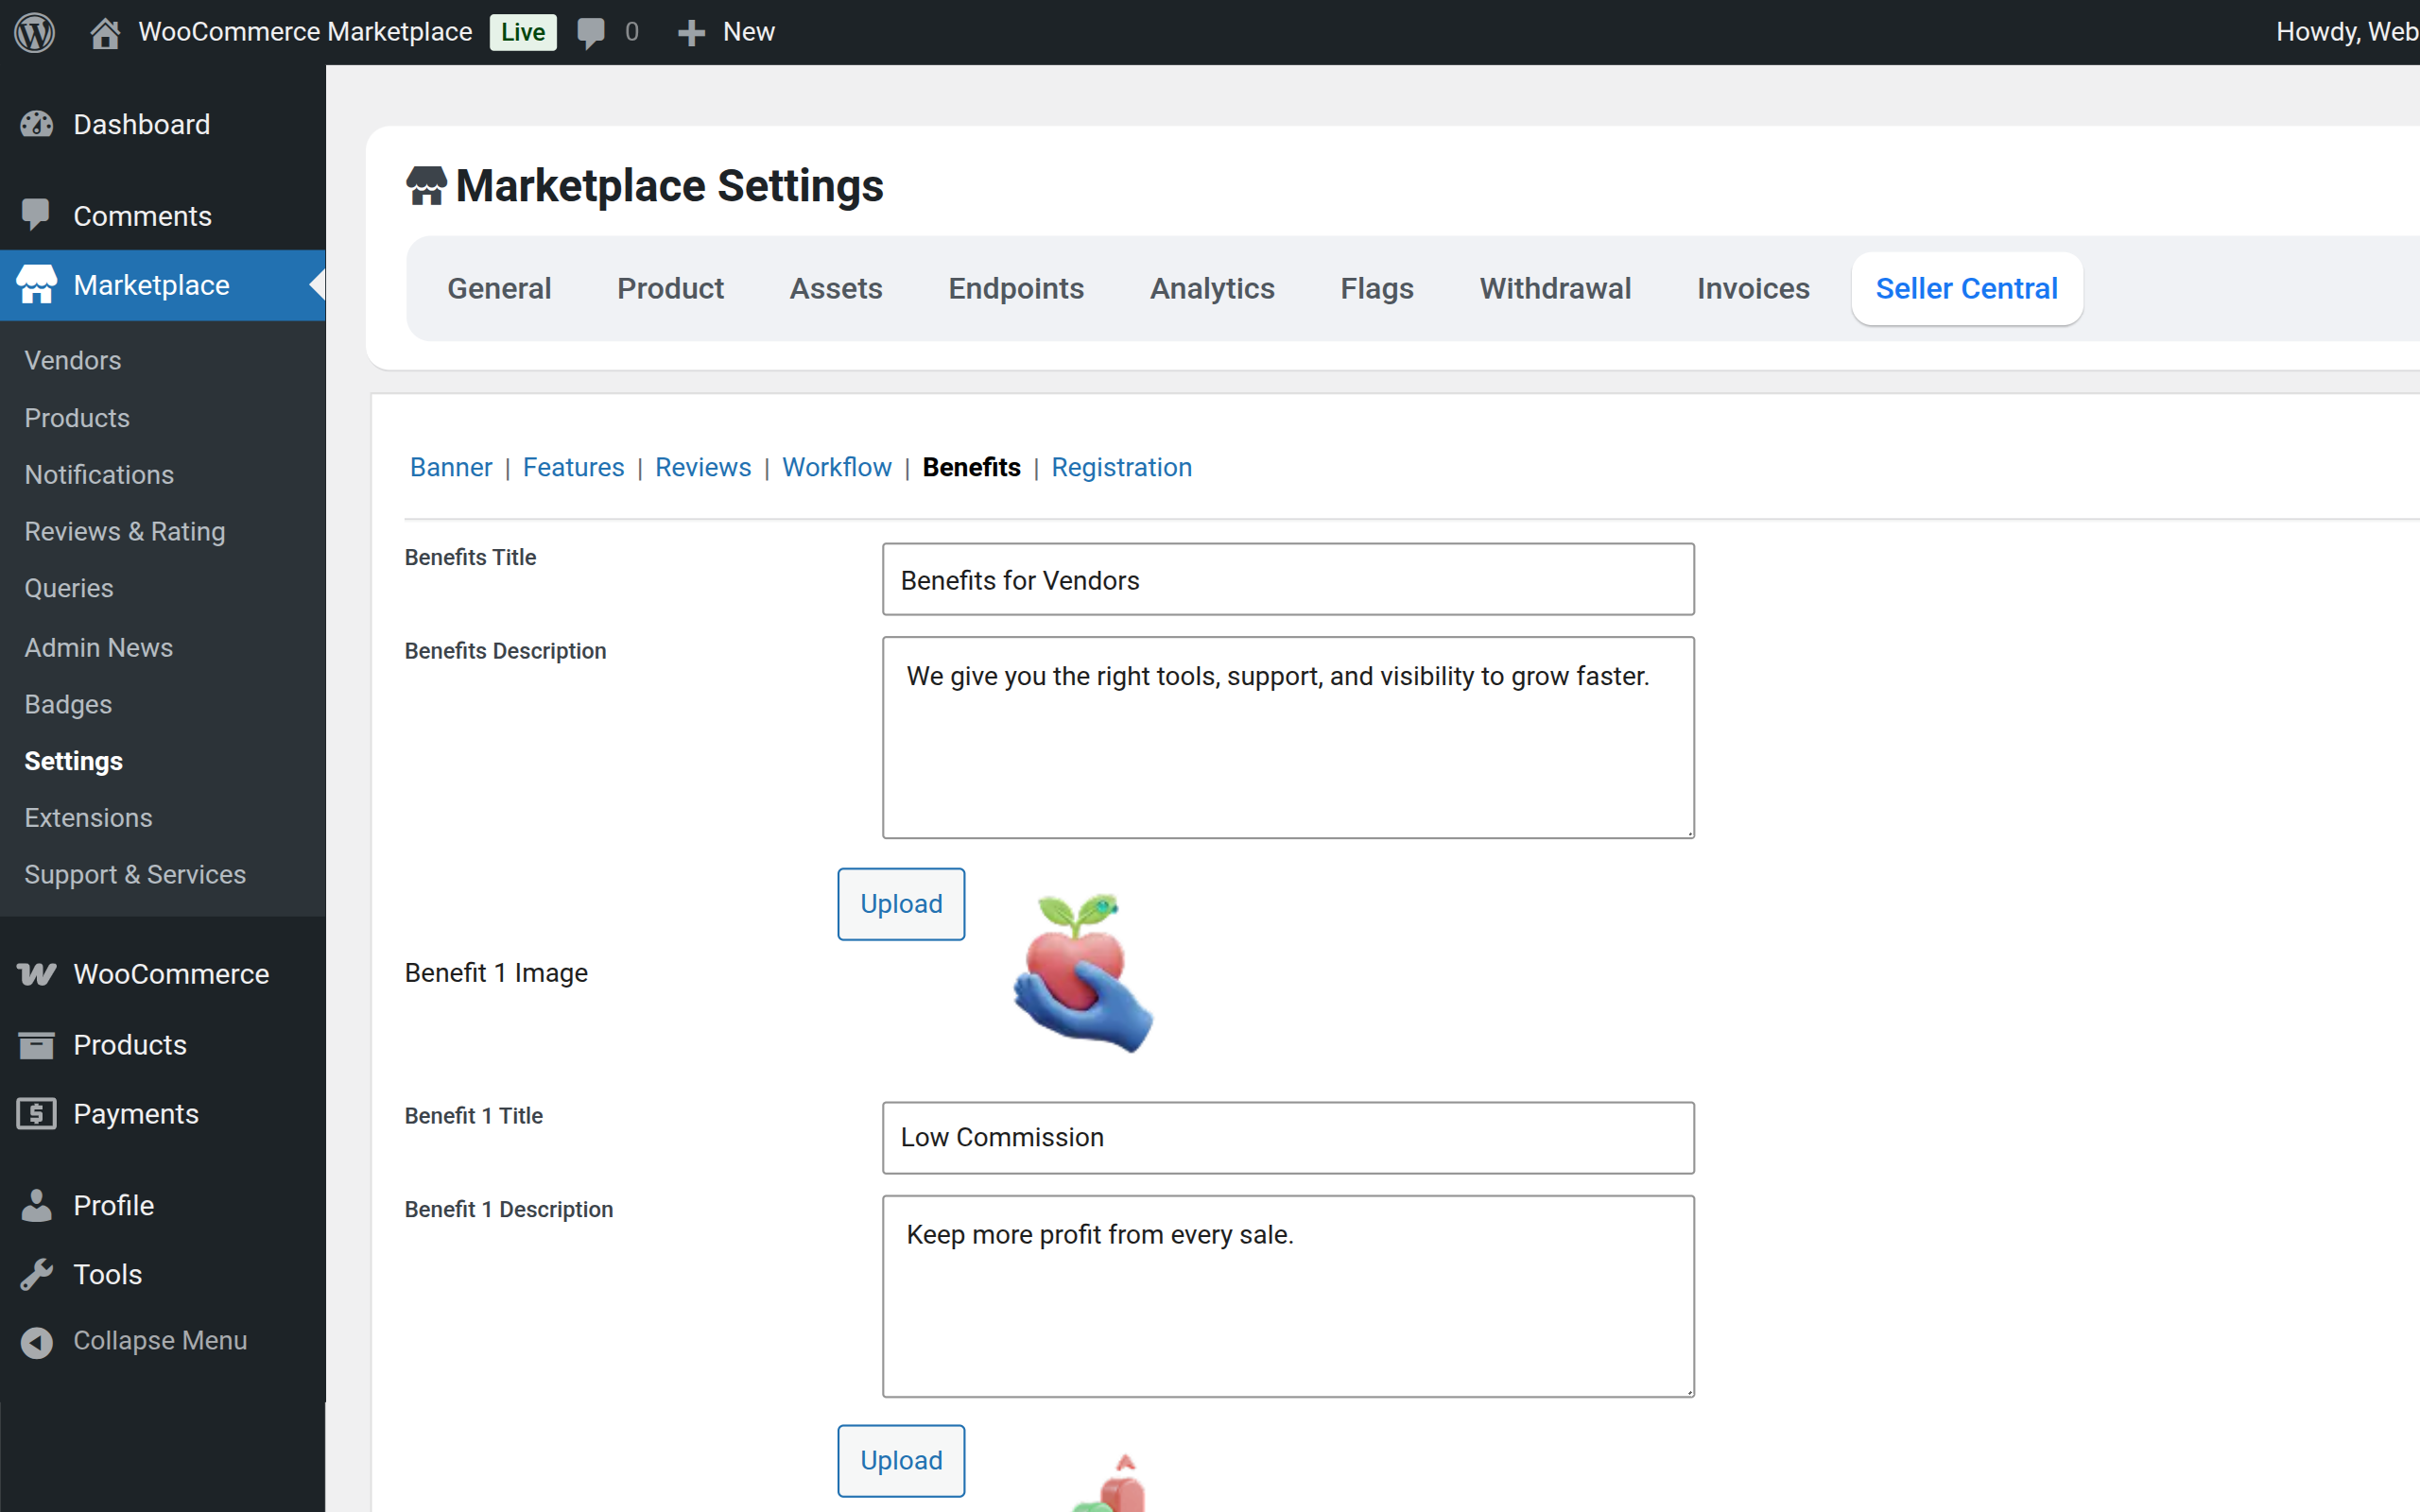
Task: Switch to the Withdrawal tab
Action: point(1555,289)
